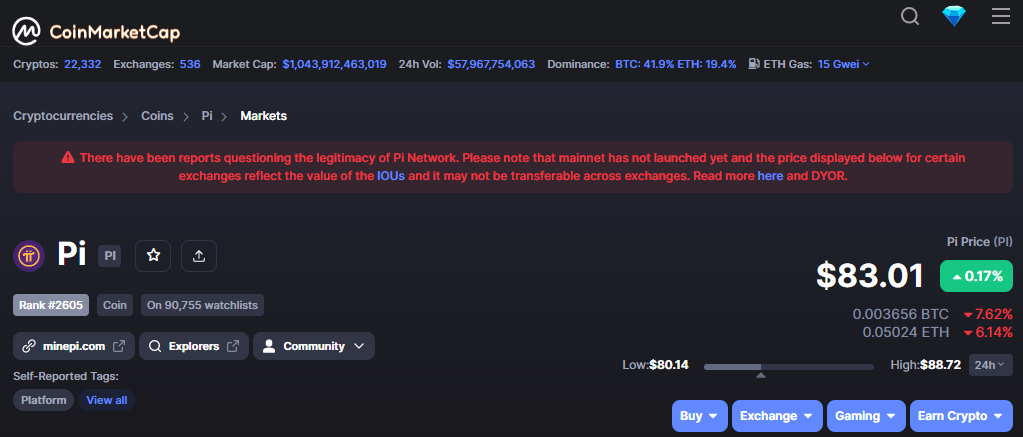Expand the 15 Gwei gas dropdown

pos(844,64)
